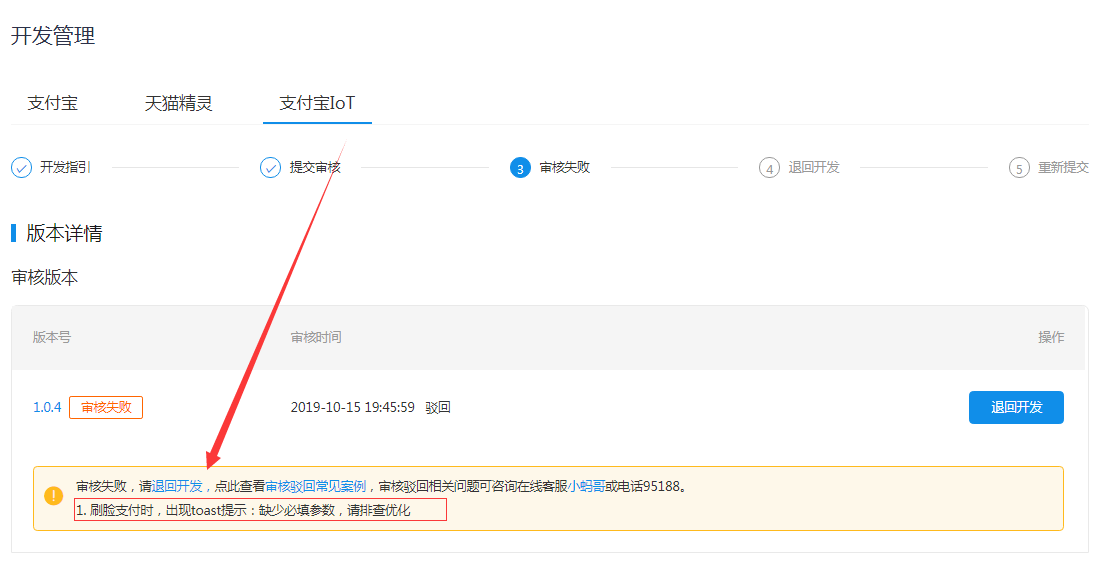Select the 开发指引 step label
The height and width of the screenshot is (582, 1099).
point(65,168)
